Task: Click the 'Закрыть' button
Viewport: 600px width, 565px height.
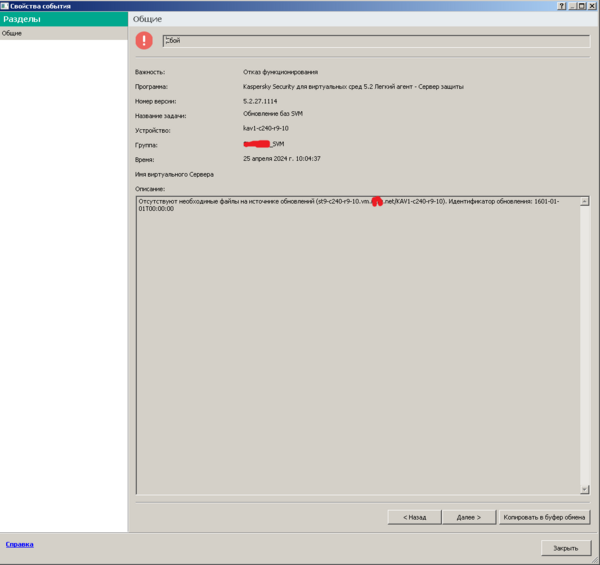Action: pos(566,548)
